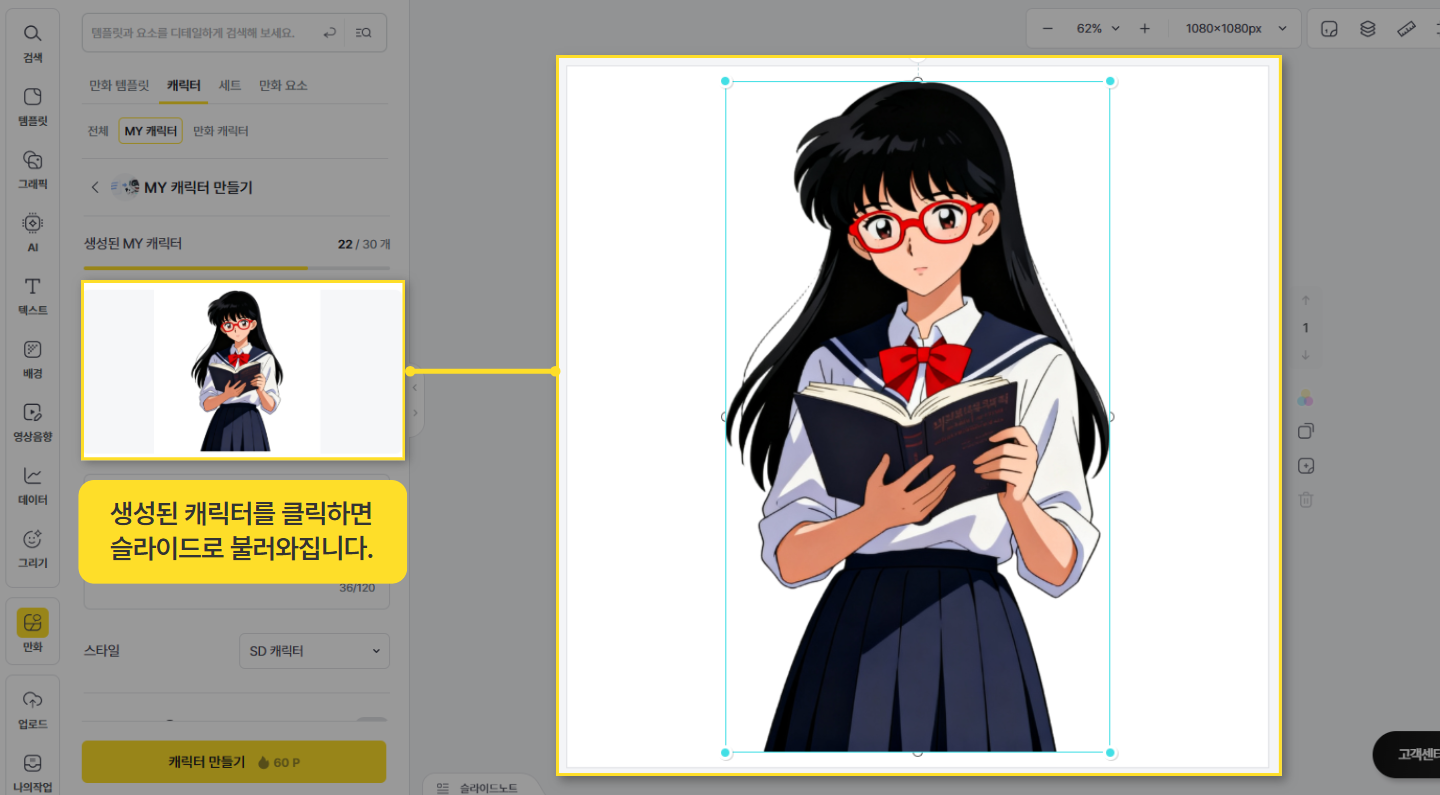Duplicate the slide with the copy icon
The image size is (1440, 795).
[x=1305, y=431]
